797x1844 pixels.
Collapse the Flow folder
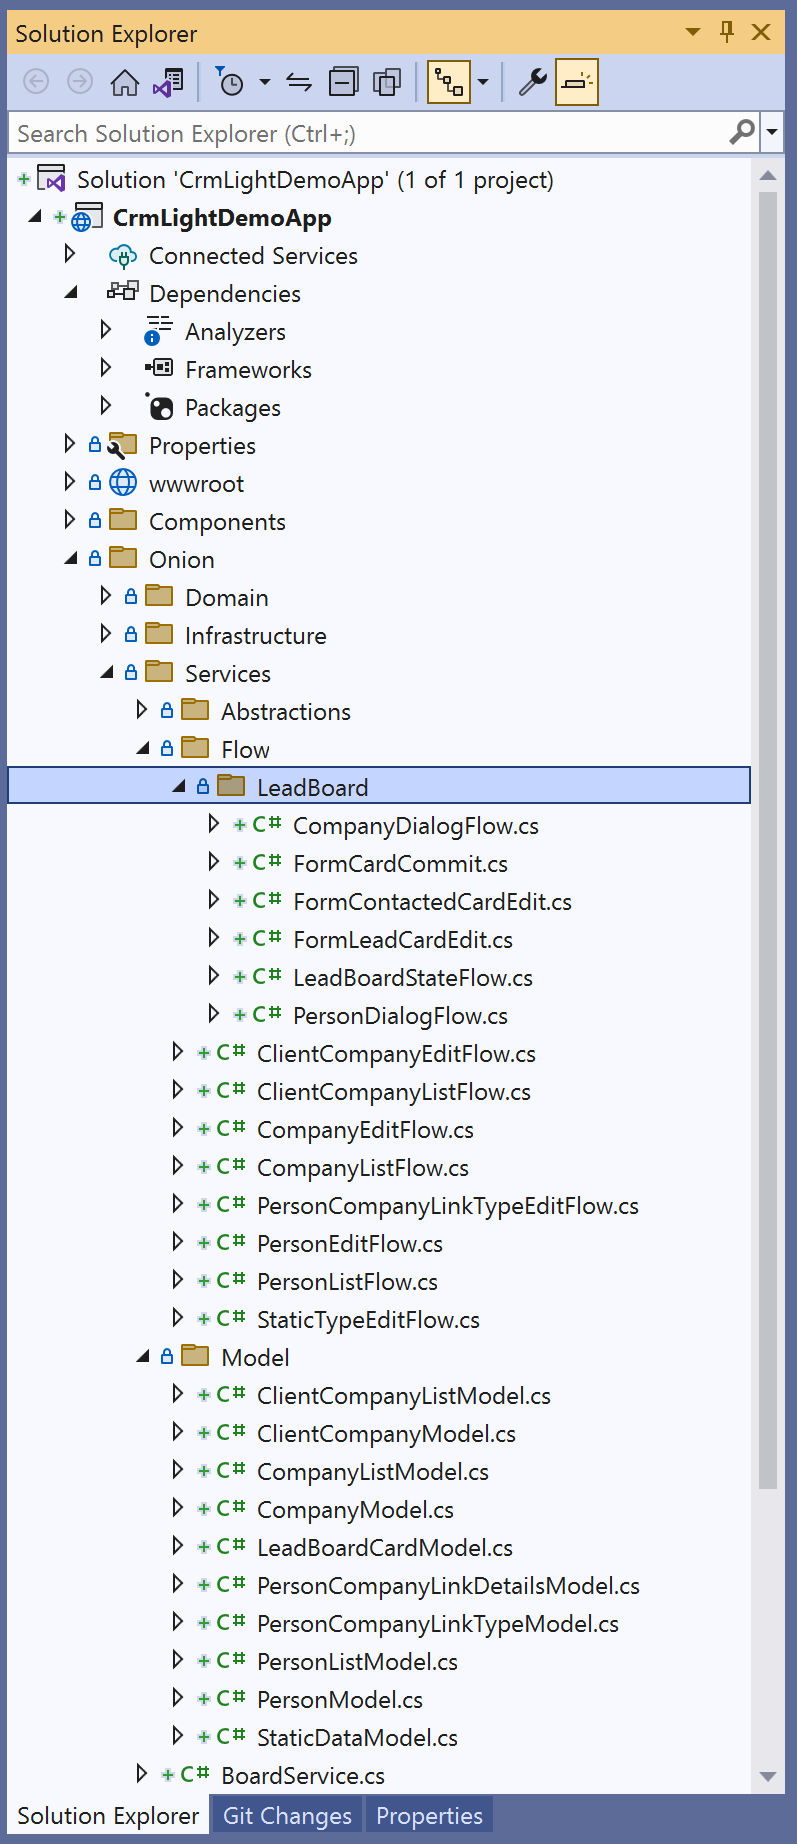coord(143,749)
